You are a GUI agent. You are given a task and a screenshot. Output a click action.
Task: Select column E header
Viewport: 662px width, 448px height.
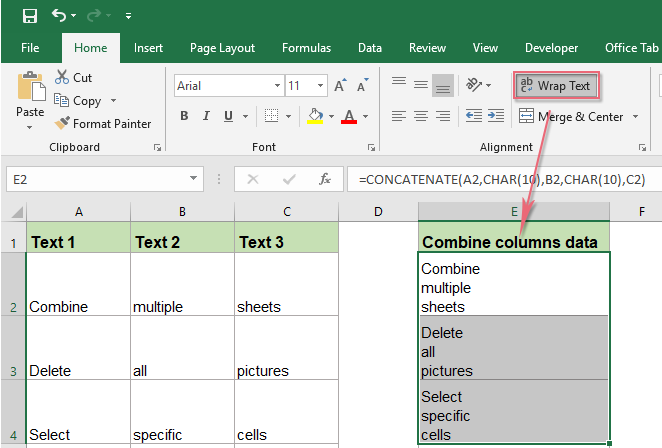[x=514, y=211]
